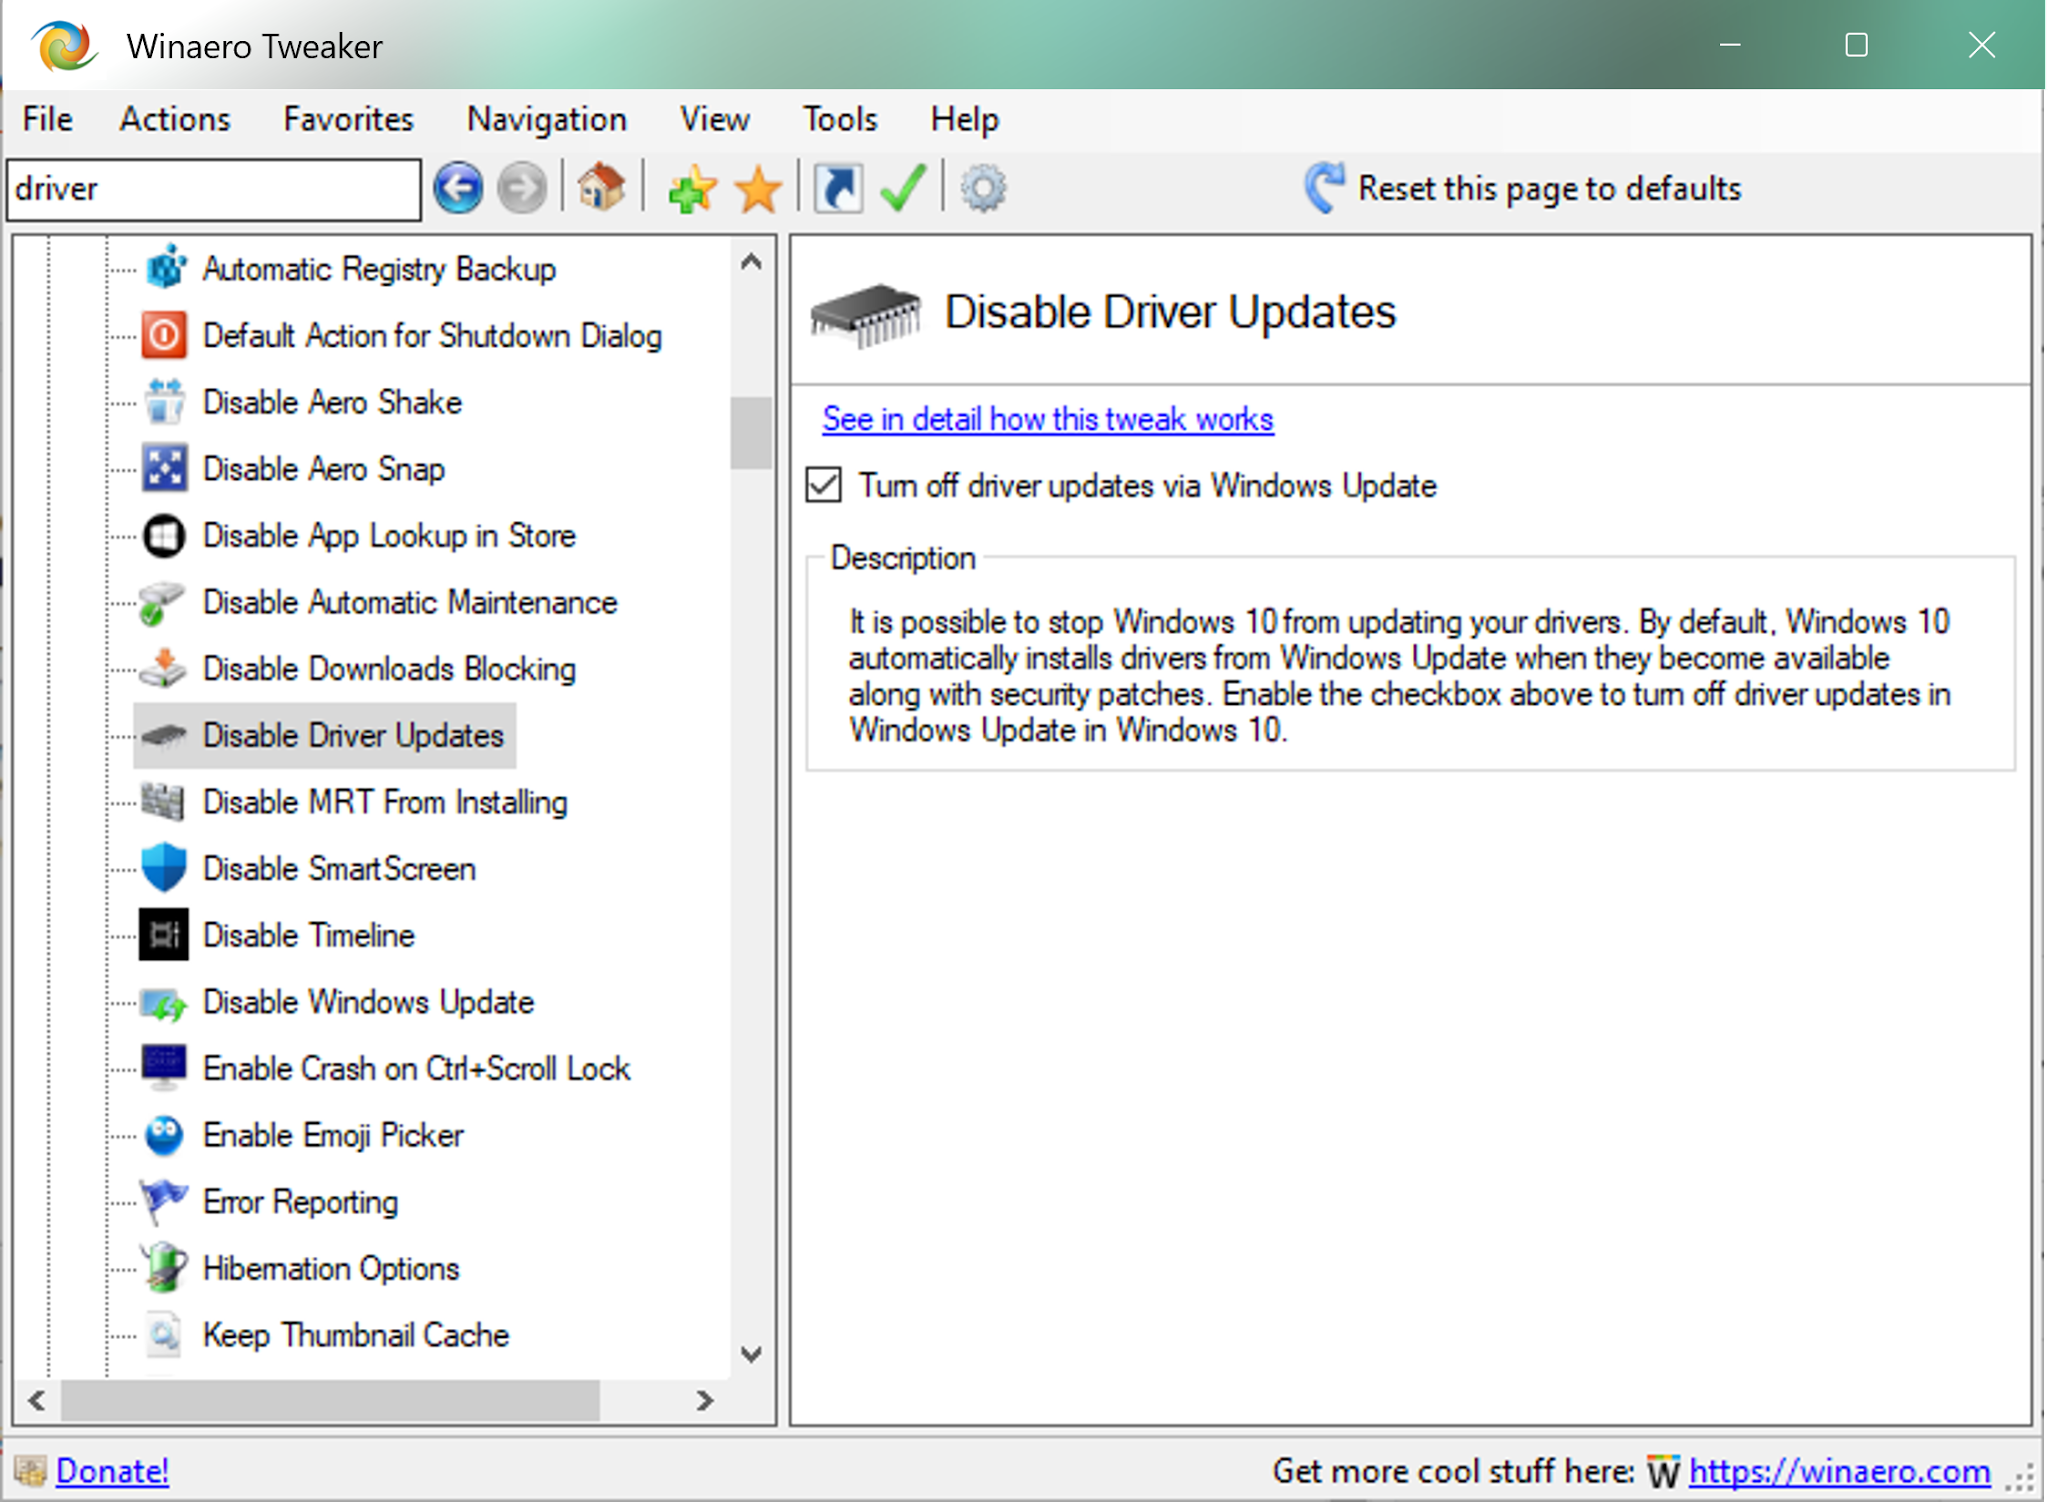2048x1502 pixels.
Task: Click the Home page icon in toolbar
Action: click(x=601, y=188)
